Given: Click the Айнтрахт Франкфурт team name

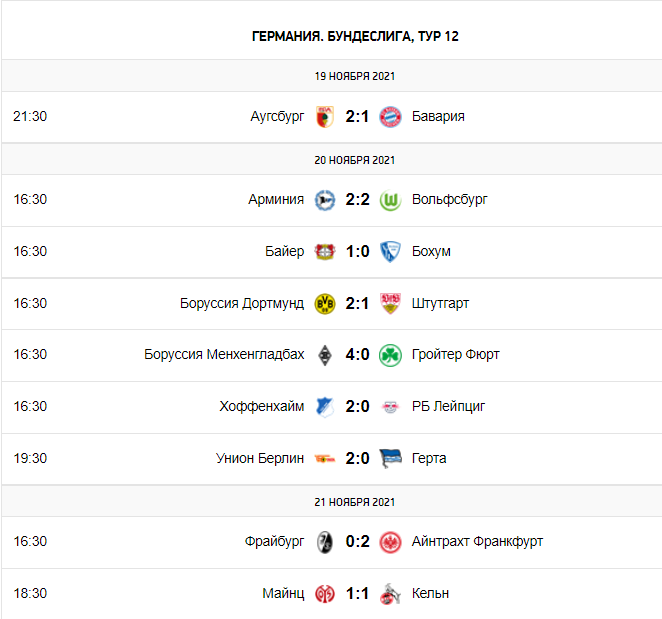Looking at the screenshot, I should tap(477, 541).
